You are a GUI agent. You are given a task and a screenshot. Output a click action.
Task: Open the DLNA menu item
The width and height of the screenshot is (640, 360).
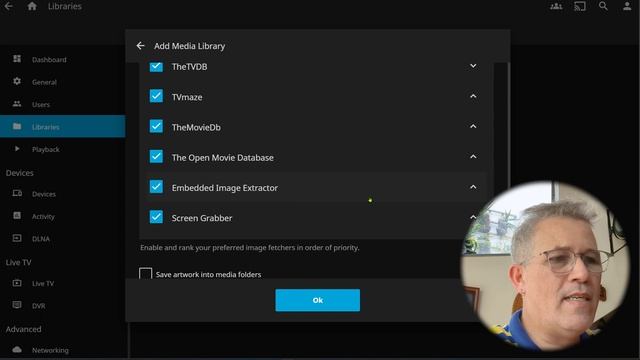click(x=62, y=238)
